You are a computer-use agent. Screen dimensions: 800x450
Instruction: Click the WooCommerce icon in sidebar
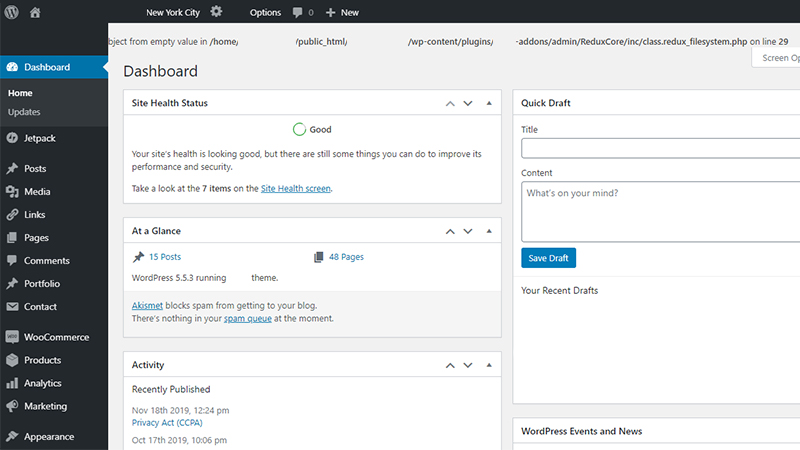coord(12,337)
